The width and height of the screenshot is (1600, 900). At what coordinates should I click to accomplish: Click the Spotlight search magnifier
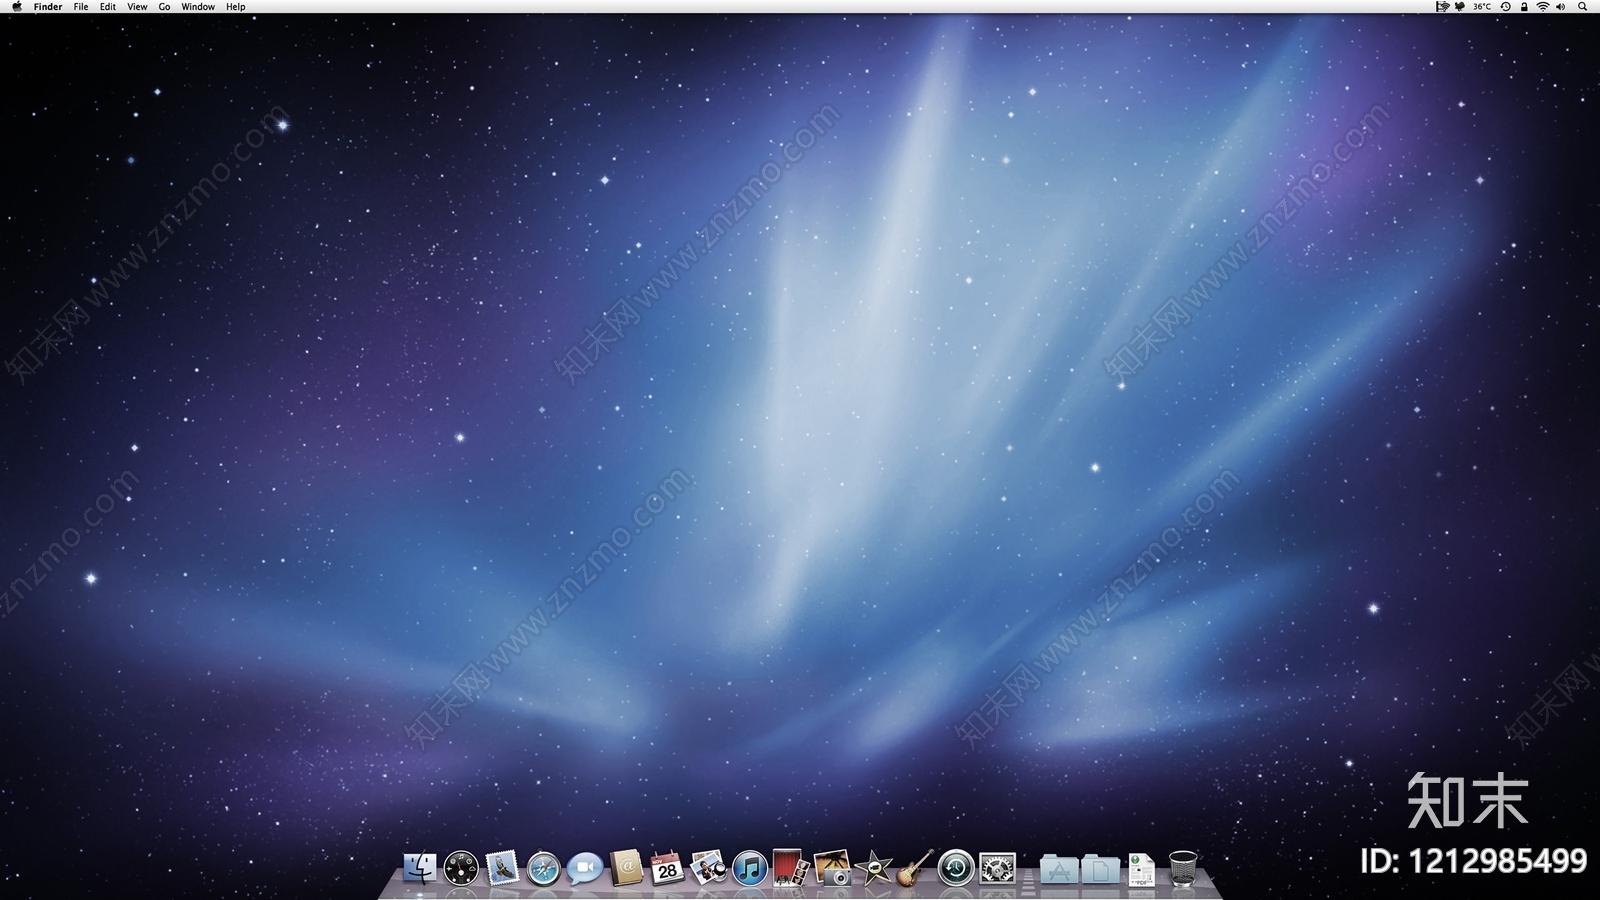click(x=1582, y=7)
